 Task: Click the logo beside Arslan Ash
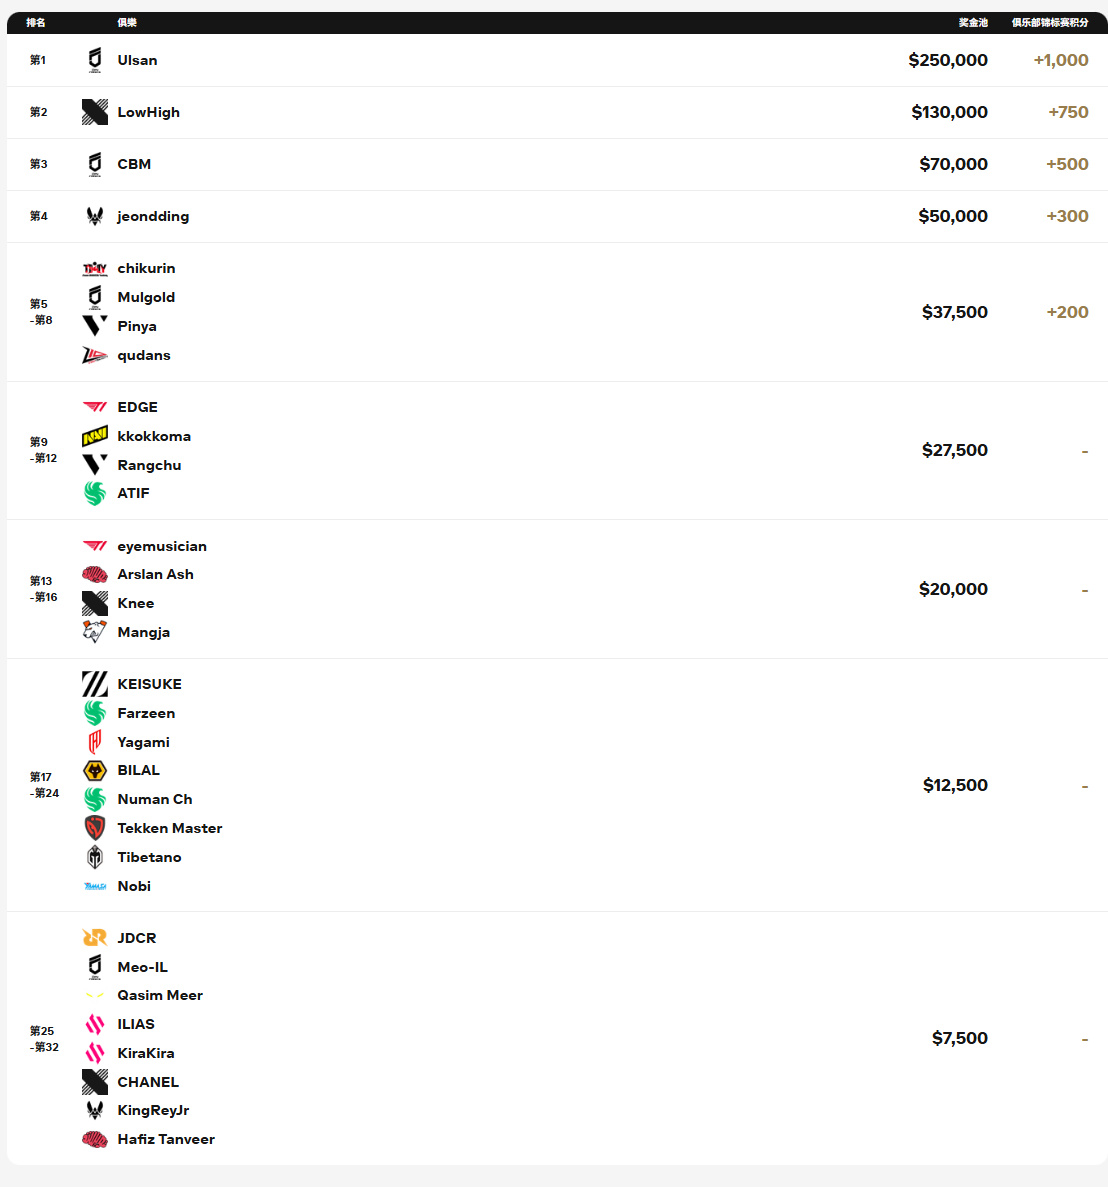pyautogui.click(x=95, y=574)
